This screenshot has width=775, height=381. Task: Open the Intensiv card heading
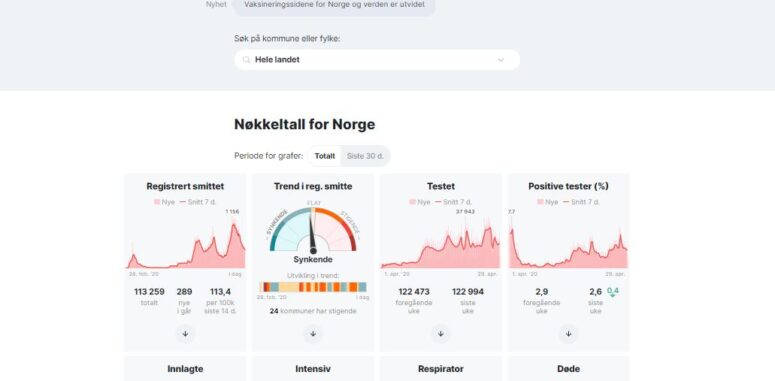click(313, 369)
